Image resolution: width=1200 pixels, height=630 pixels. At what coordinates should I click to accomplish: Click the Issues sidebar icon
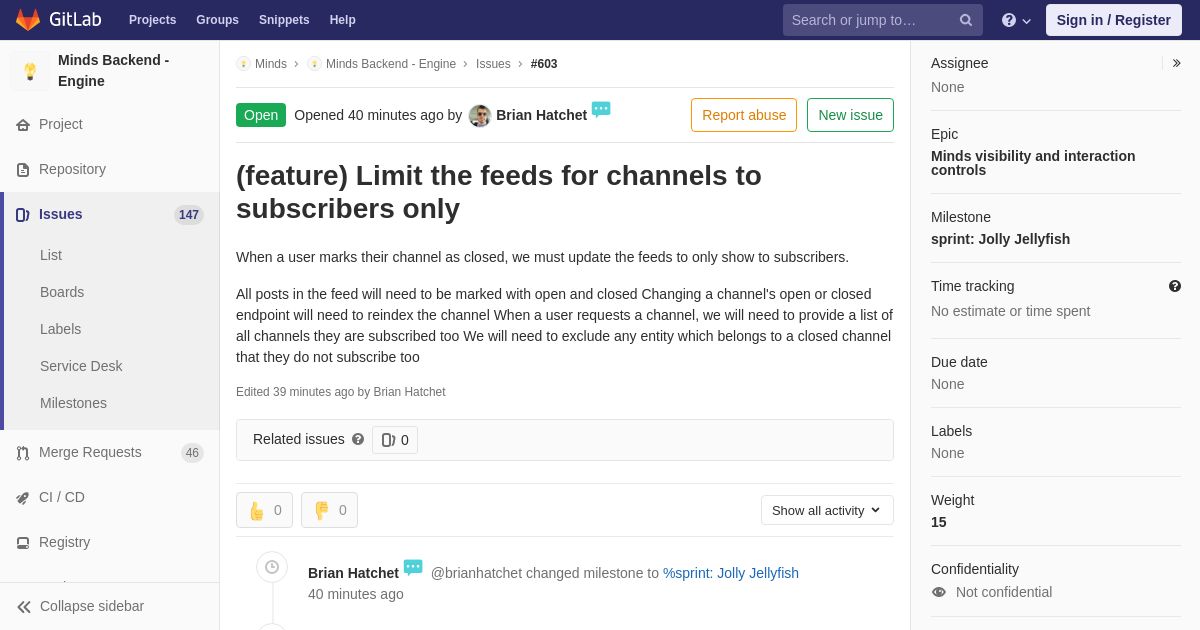click(x=23, y=215)
